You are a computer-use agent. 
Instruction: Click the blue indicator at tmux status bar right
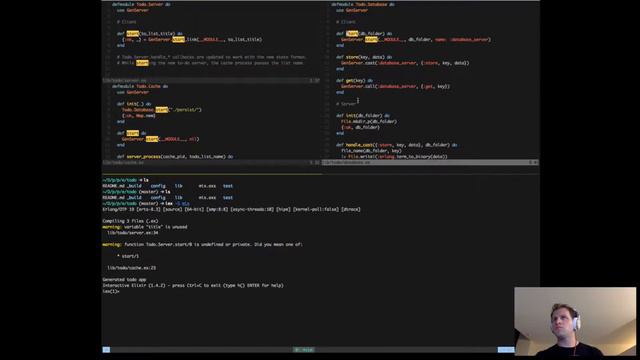pyautogui.click(x=506, y=350)
